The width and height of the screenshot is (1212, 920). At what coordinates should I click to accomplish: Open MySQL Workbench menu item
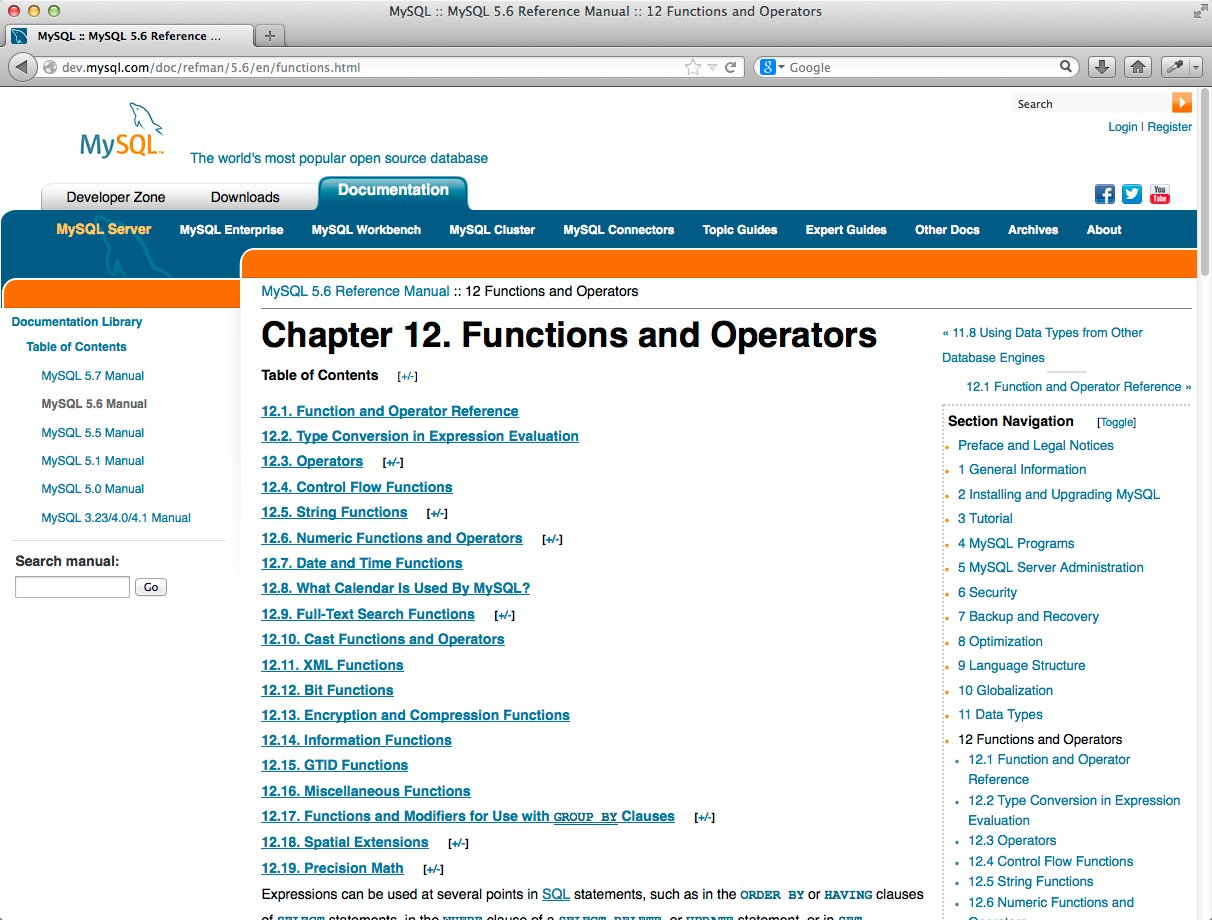tap(366, 230)
